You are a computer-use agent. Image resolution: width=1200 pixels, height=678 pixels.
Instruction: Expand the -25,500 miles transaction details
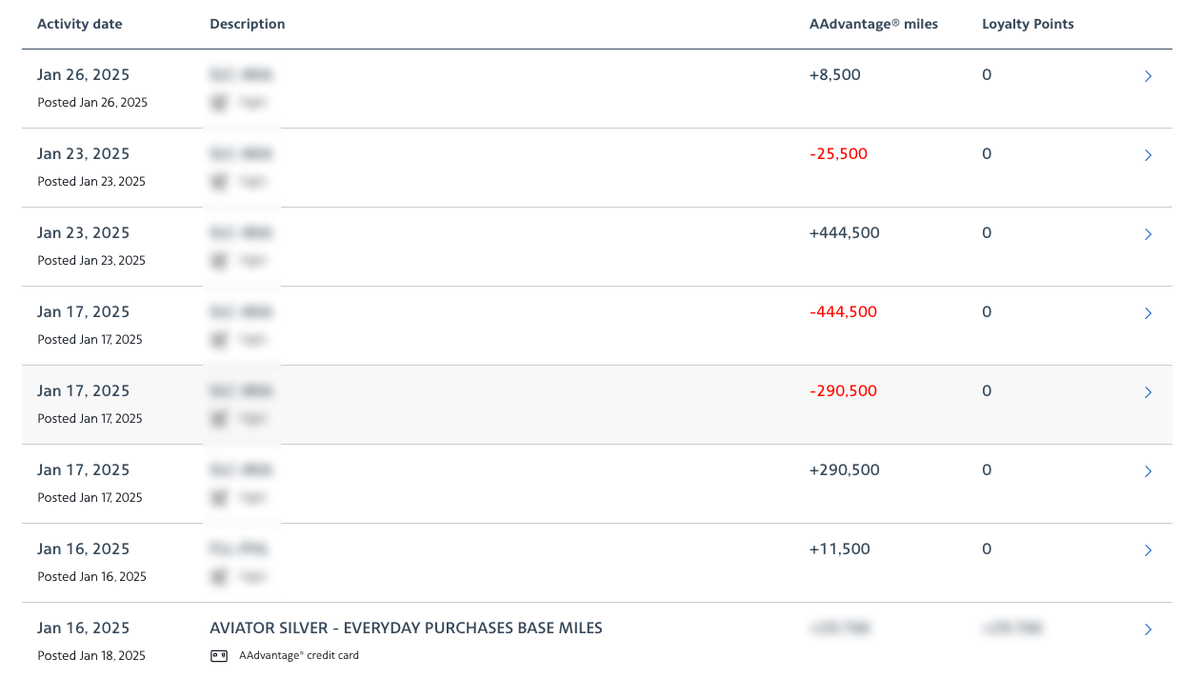point(1148,155)
